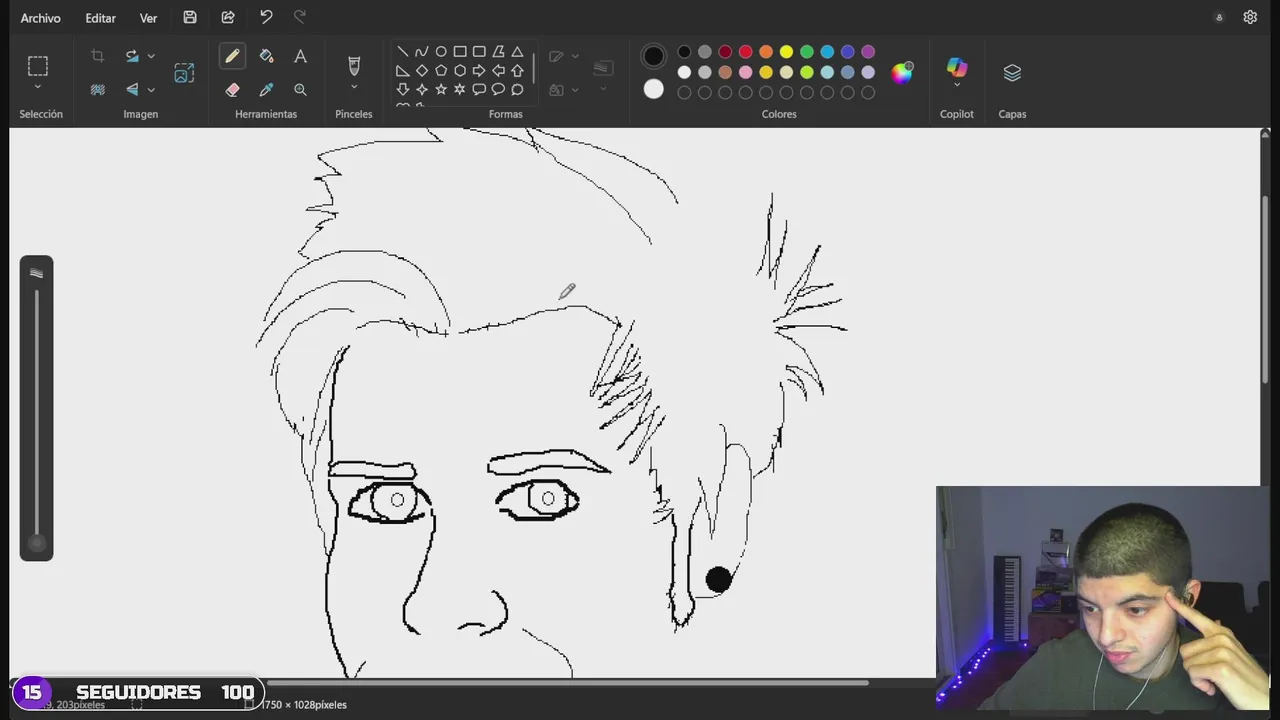Pick the yellow color swatch
This screenshot has height=720, width=1280.
786,52
